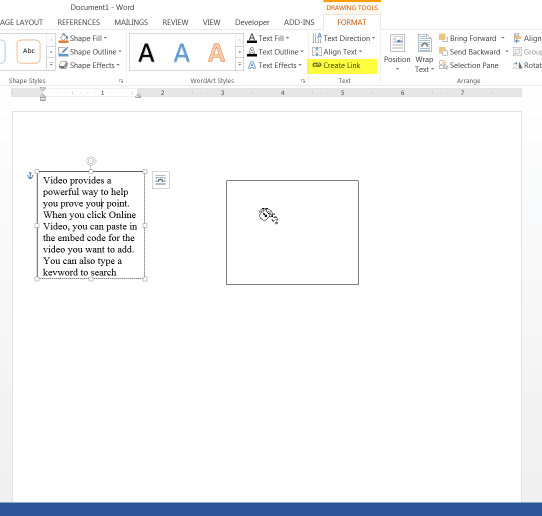Open the Position layout icon
This screenshot has width=542, height=516.
pyautogui.click(x=397, y=53)
